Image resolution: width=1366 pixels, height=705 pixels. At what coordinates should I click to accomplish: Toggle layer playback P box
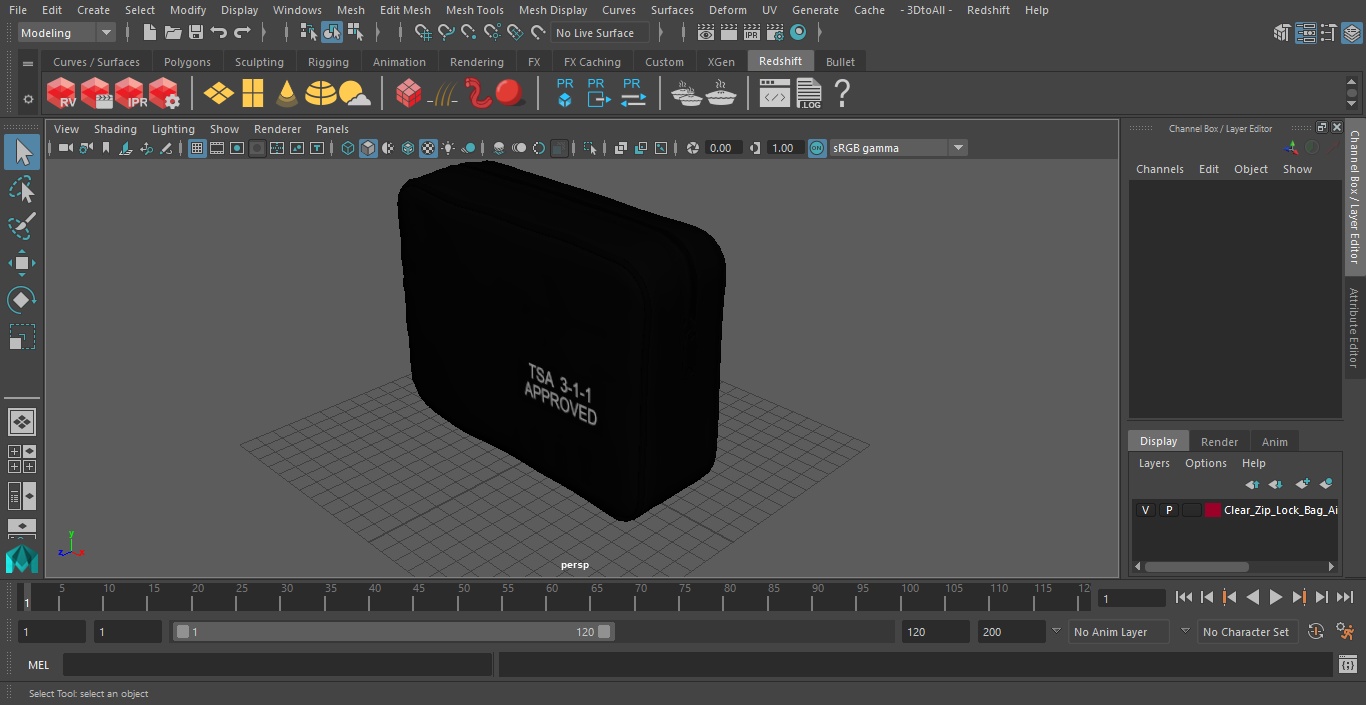point(1168,510)
